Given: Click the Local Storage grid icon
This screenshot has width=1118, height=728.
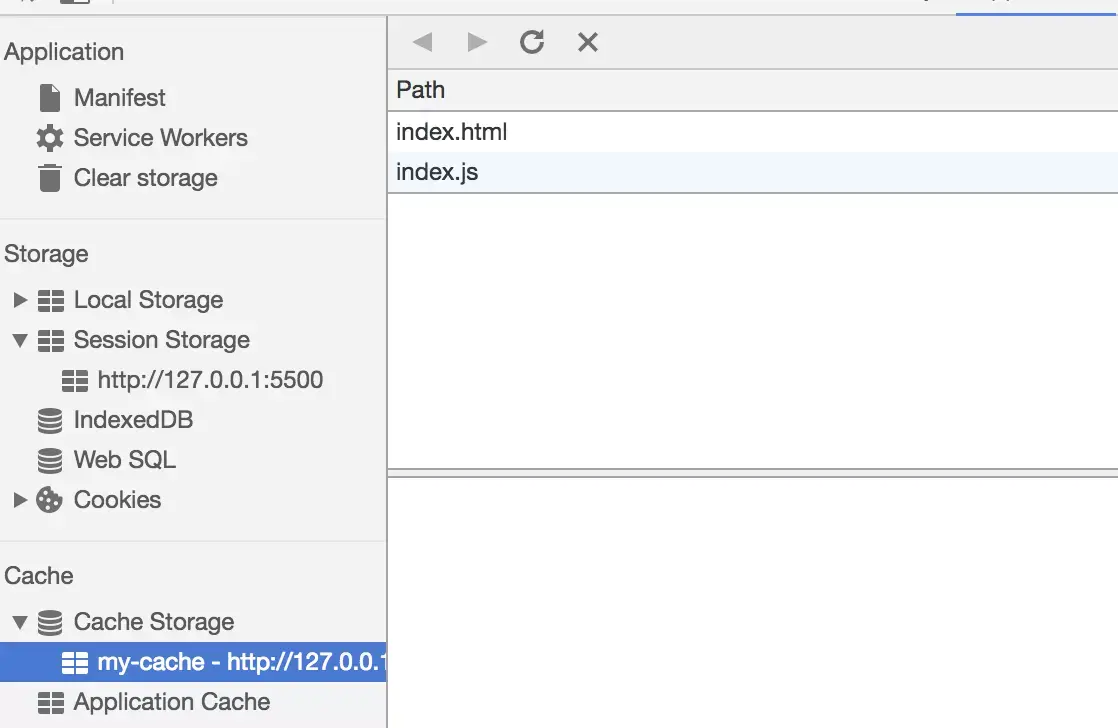Looking at the screenshot, I should 51,301.
